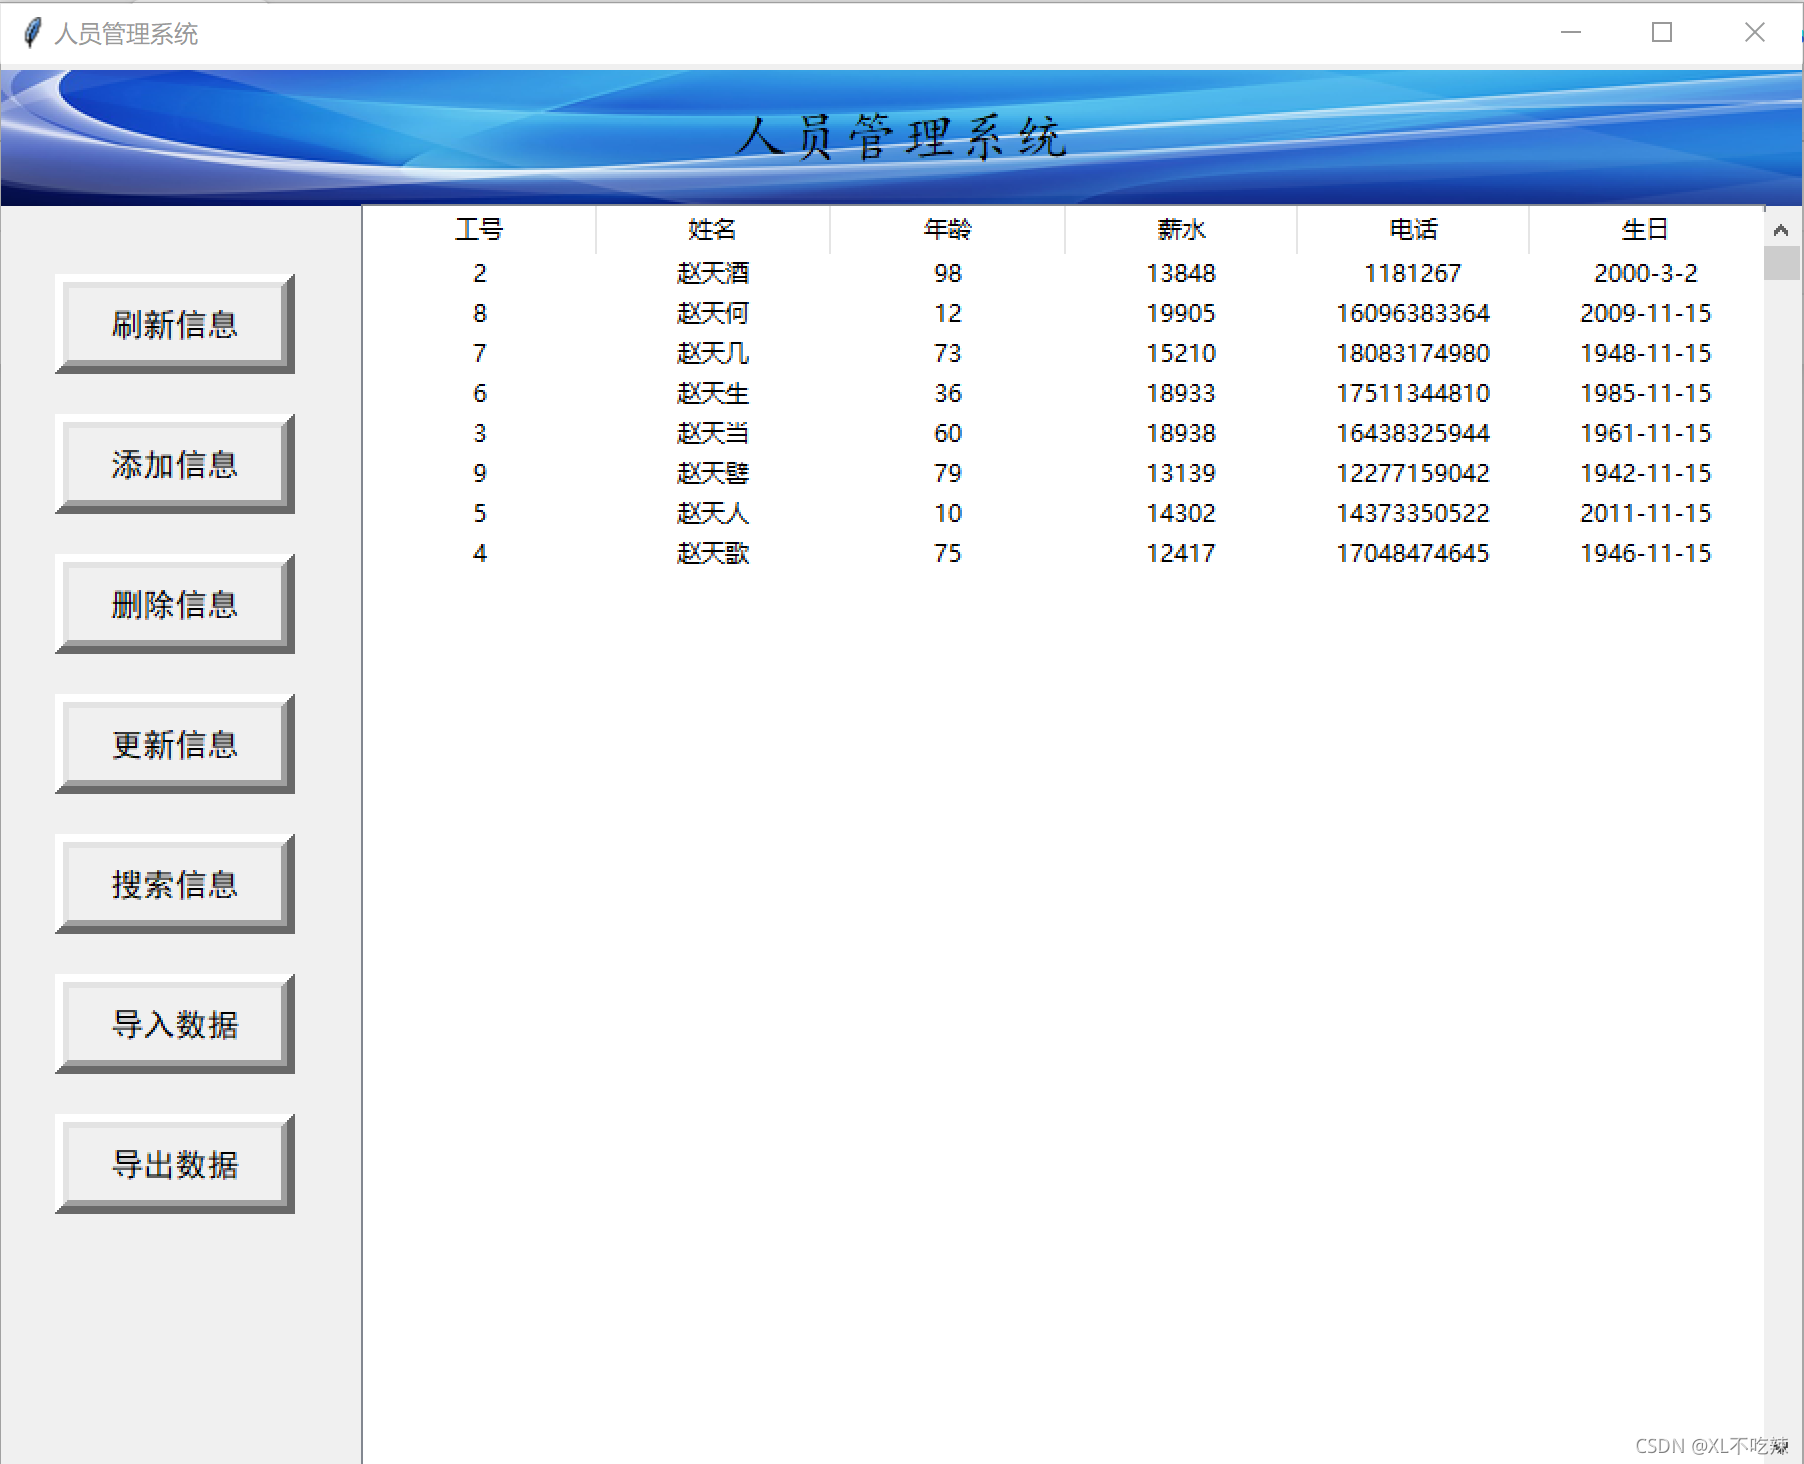The height and width of the screenshot is (1464, 1804).
Task: Click salary value 13848
Action: pos(1181,273)
